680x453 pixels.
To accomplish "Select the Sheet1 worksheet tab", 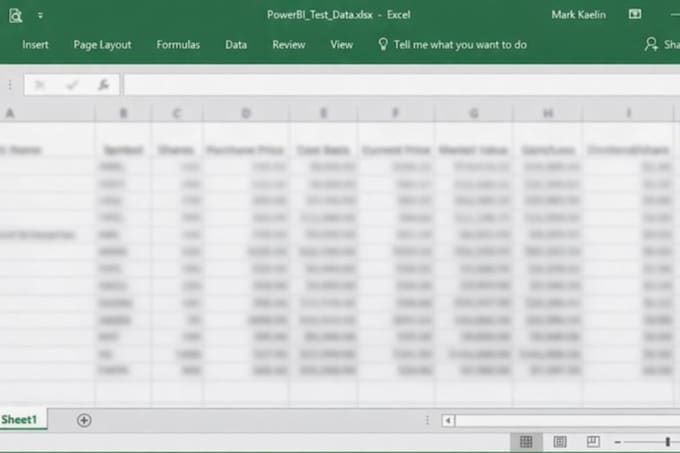I will [x=21, y=420].
